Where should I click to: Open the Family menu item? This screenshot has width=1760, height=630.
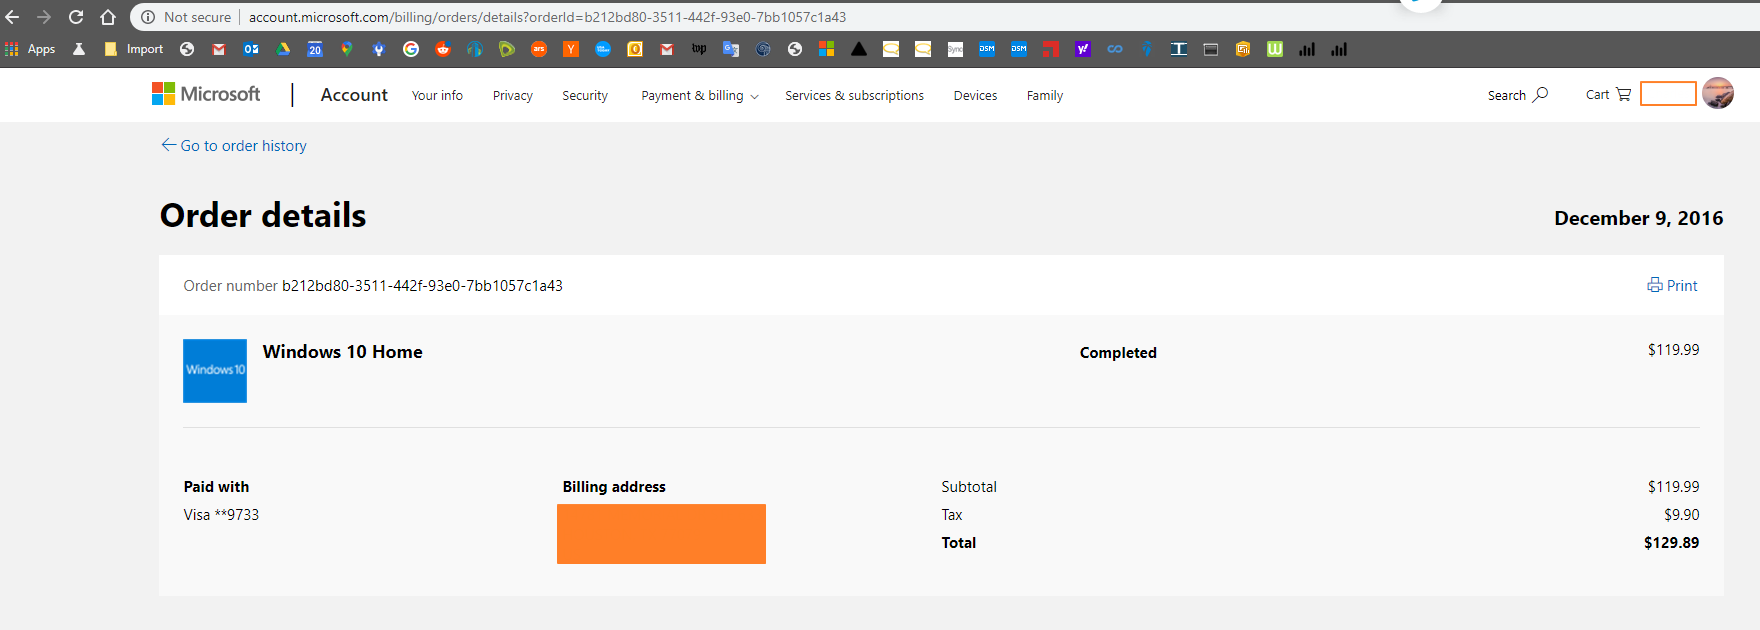(x=1045, y=96)
